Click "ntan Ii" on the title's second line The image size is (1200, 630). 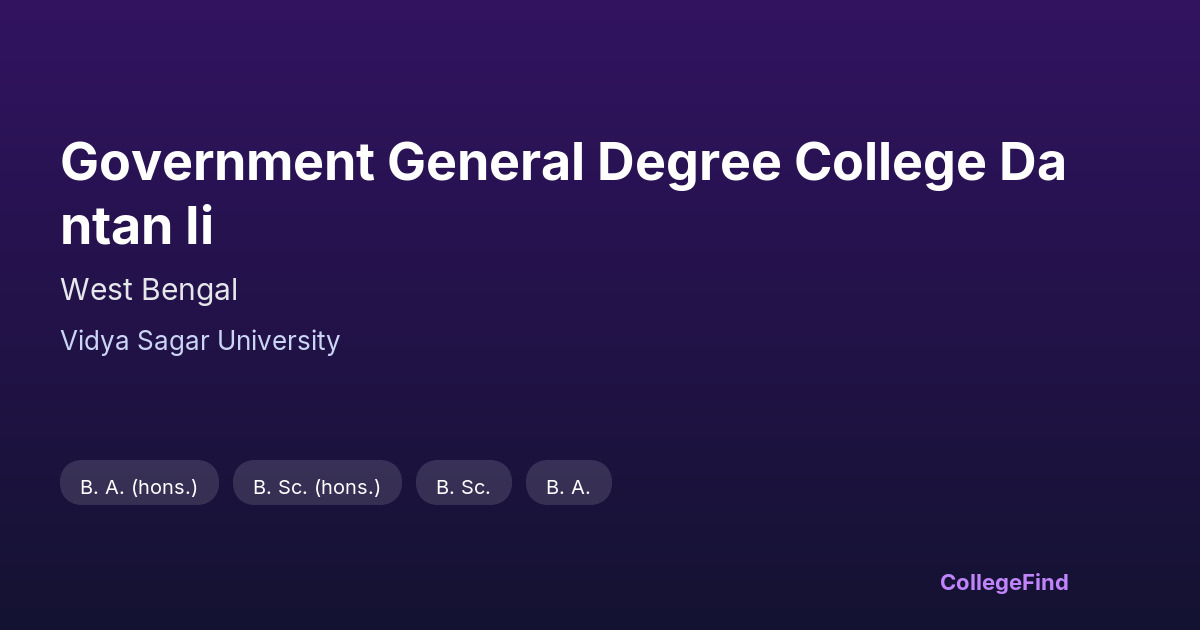point(137,227)
